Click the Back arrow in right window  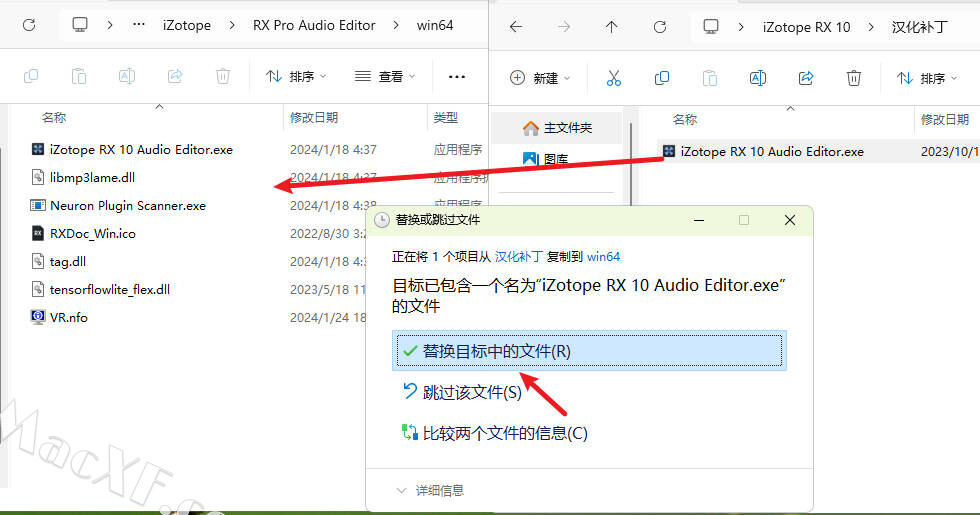pos(516,27)
